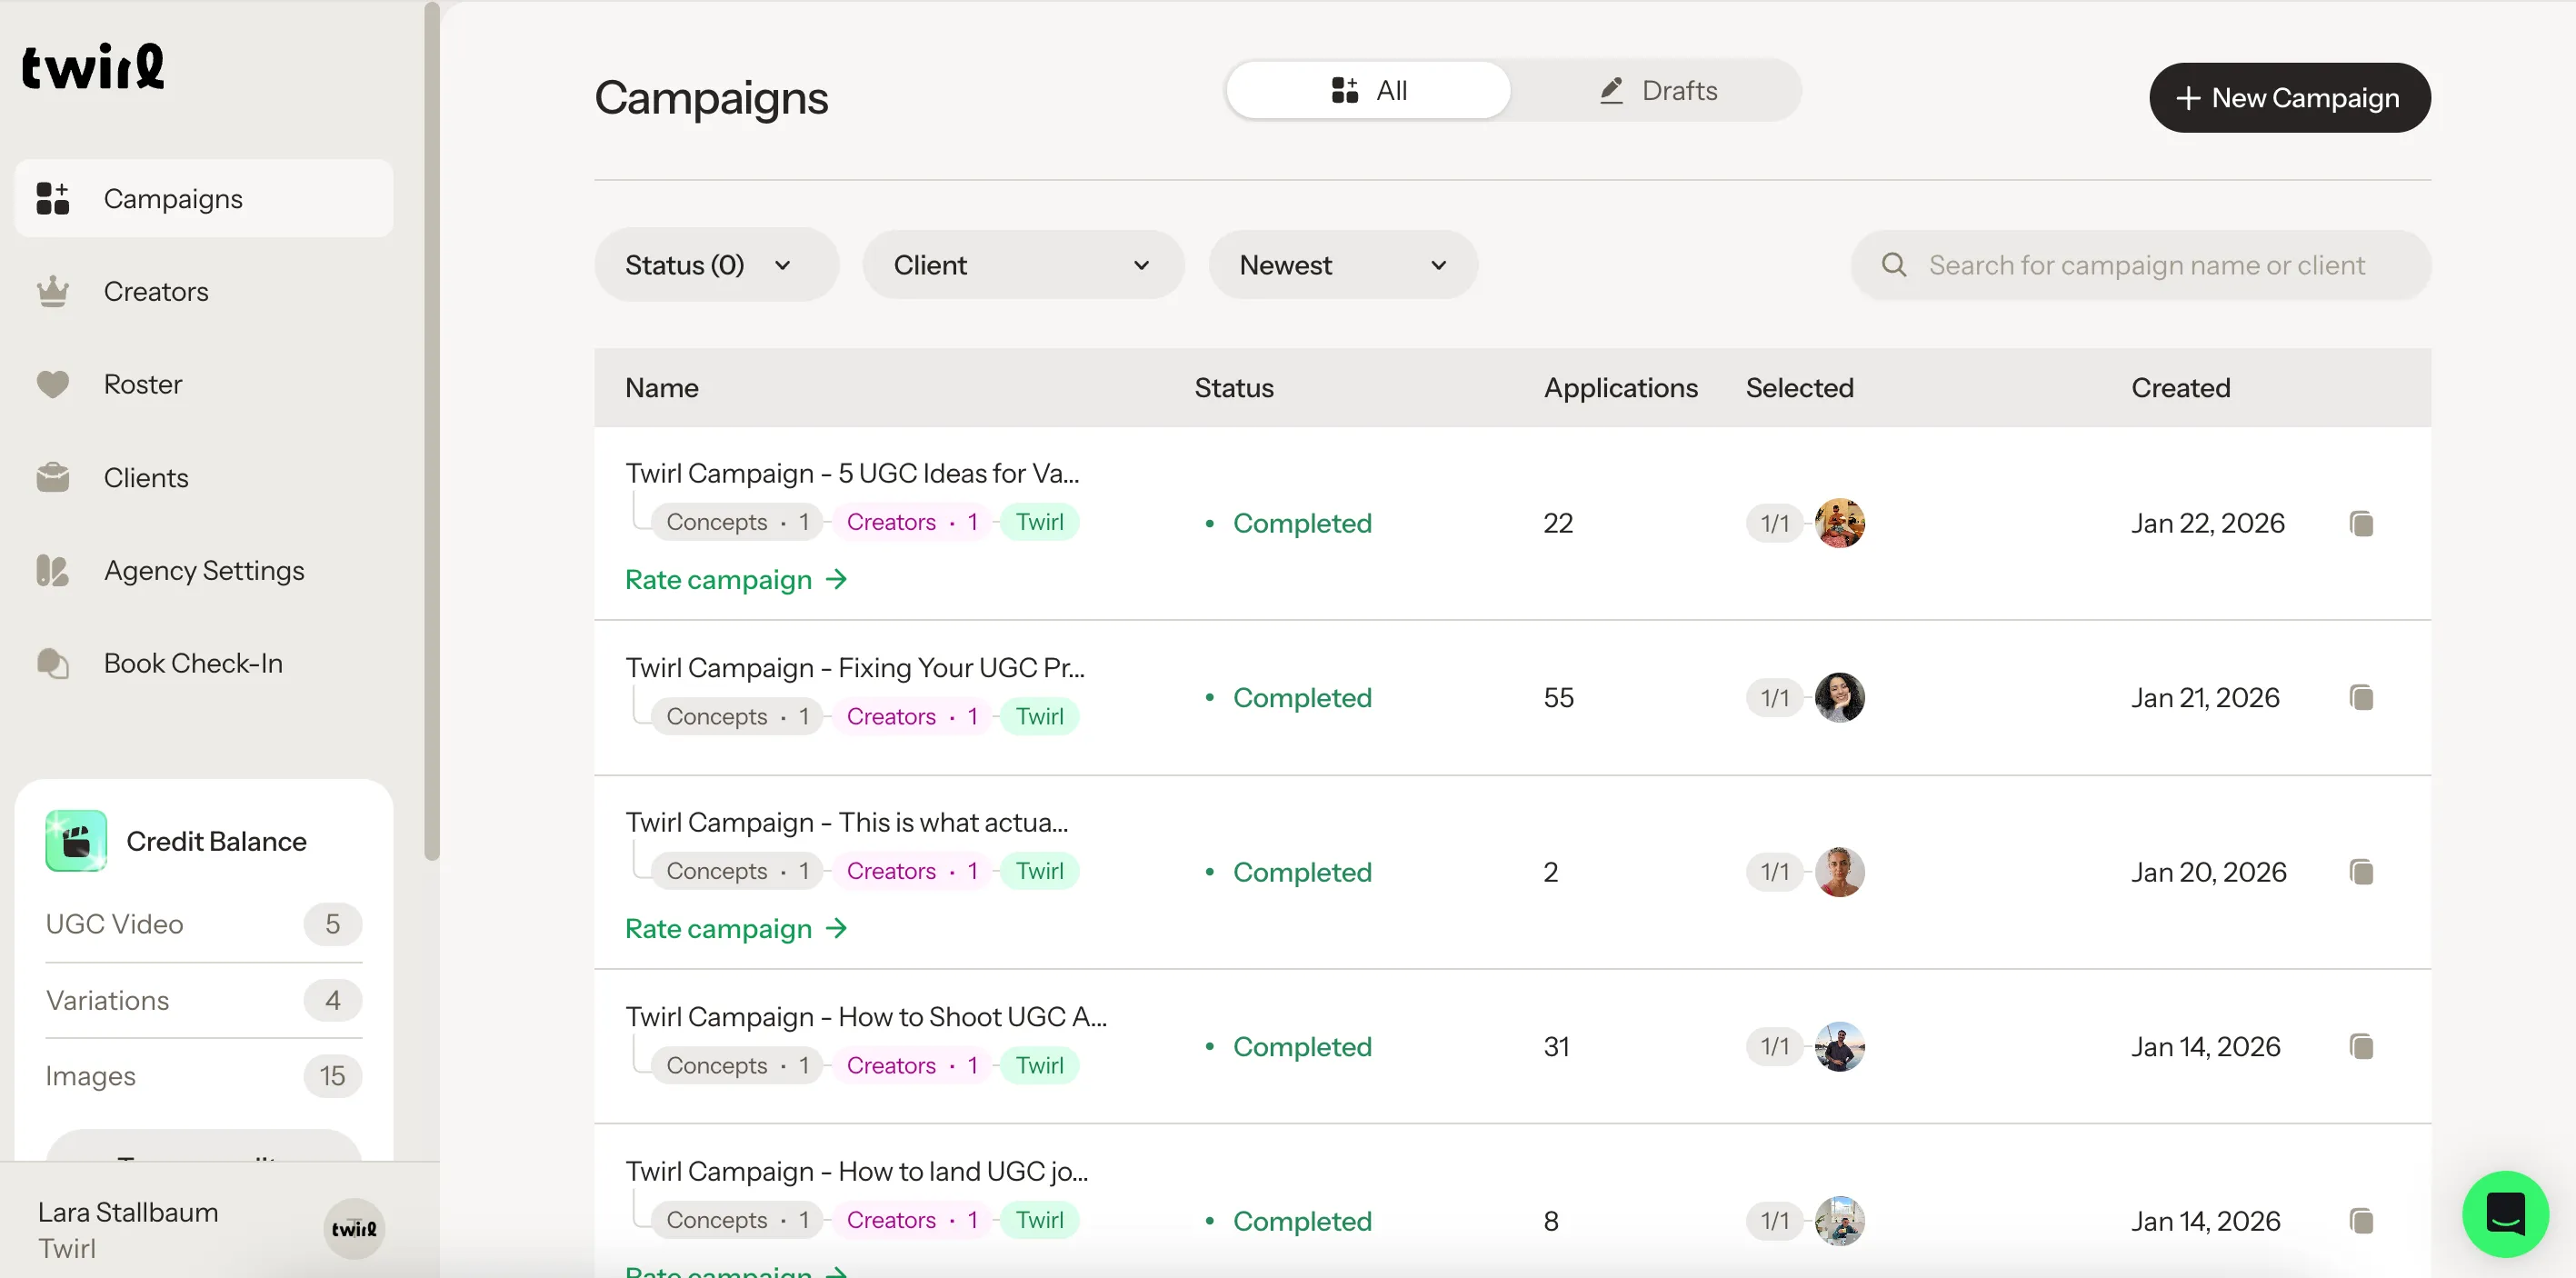Click the twirl logo in sidebar
Image resolution: width=2576 pixels, height=1278 pixels.
point(93,67)
